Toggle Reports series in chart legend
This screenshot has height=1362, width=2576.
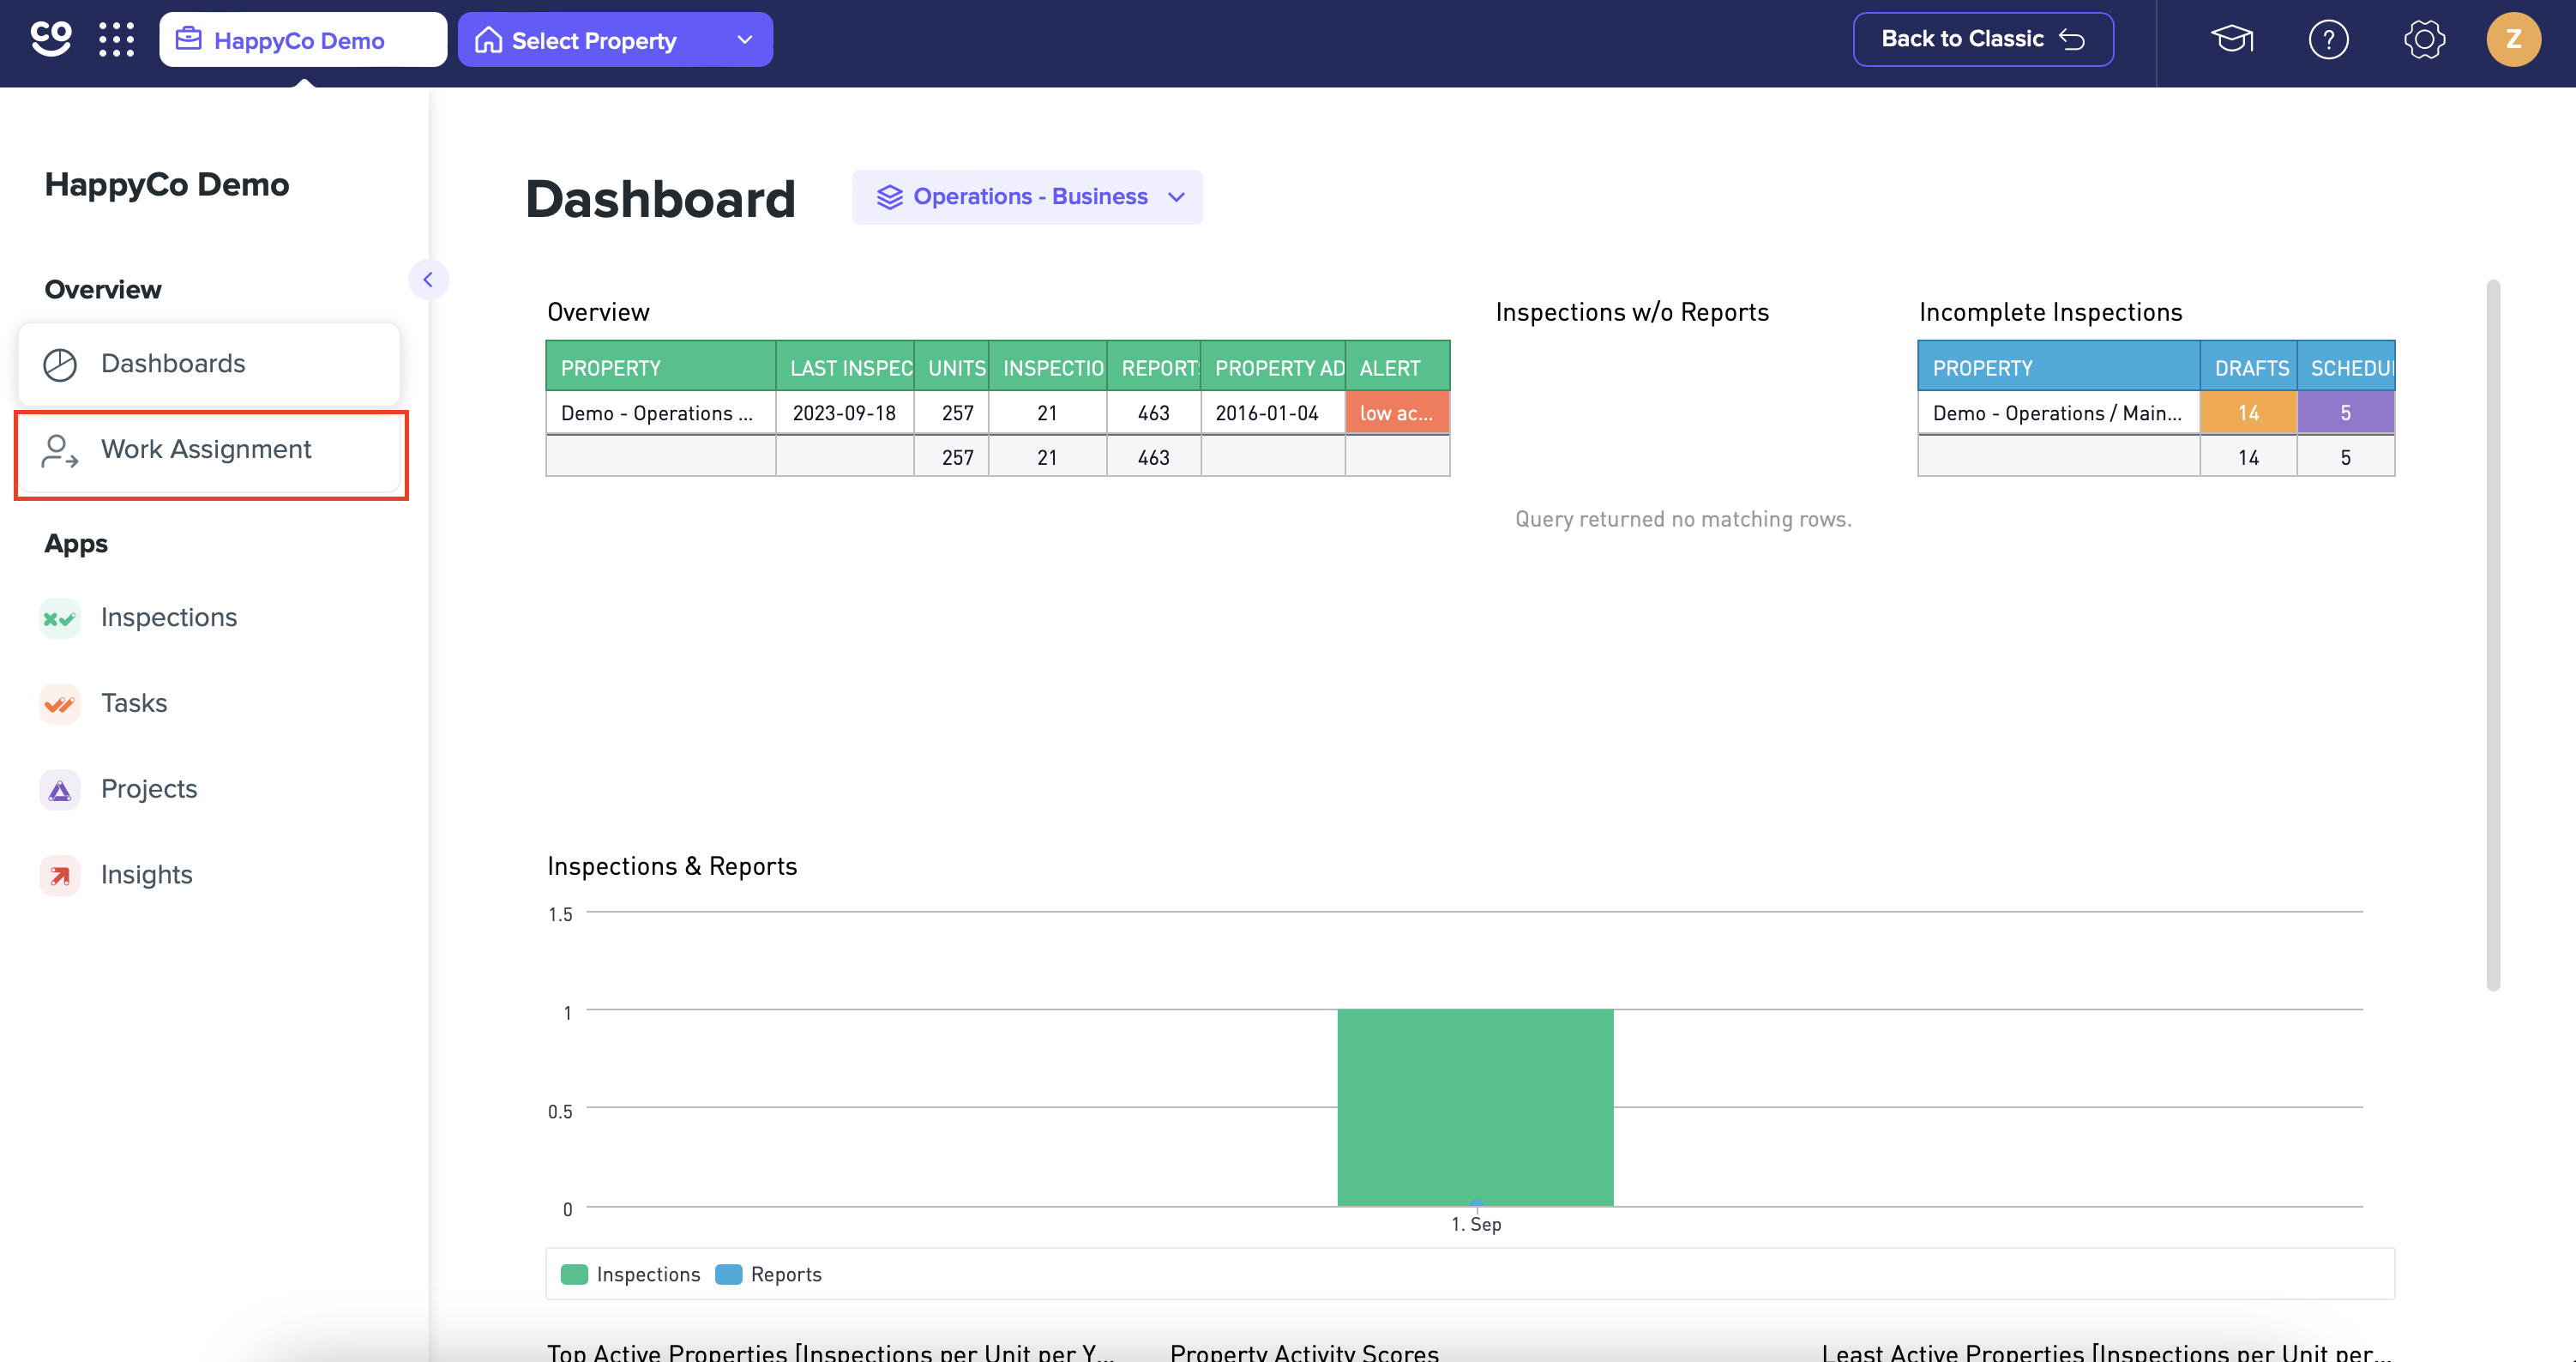(x=768, y=1274)
